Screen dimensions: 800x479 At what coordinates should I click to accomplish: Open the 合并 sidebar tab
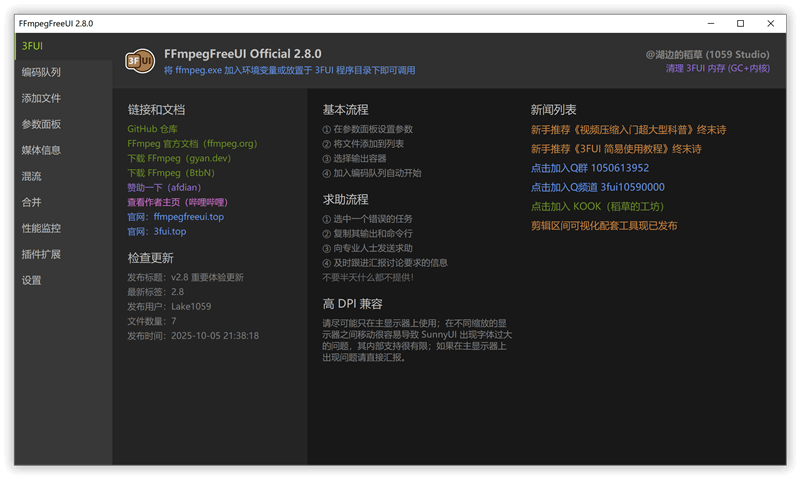click(32, 202)
